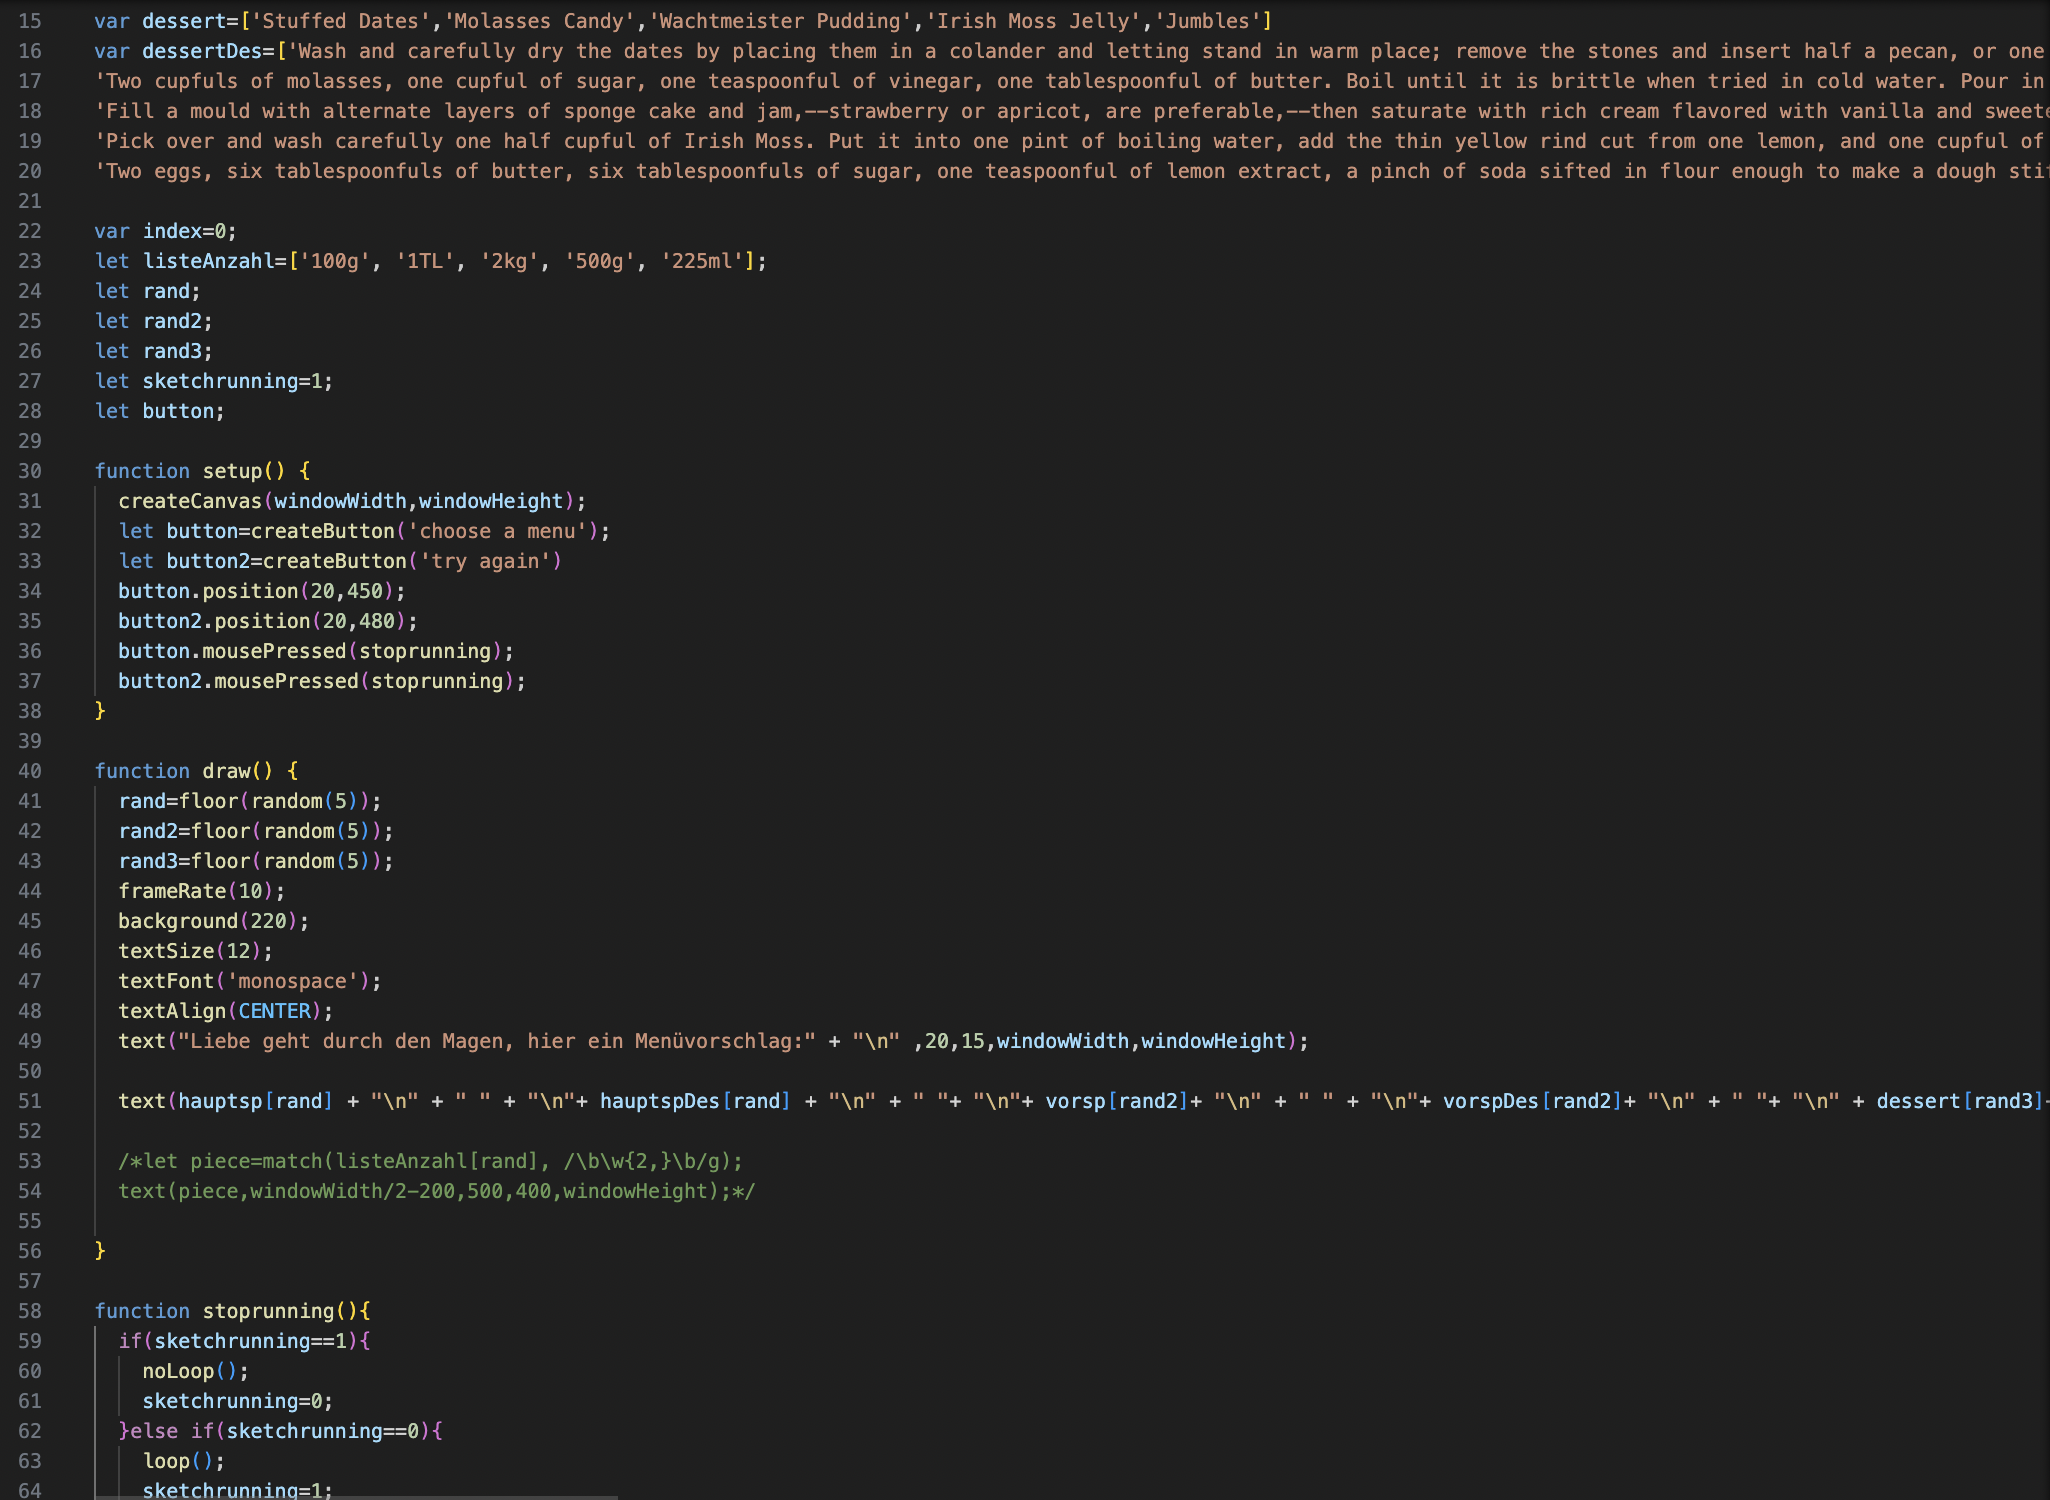Click 'rand' in the 'let rand;' declaration on line 24
This screenshot has height=1500, width=2050.
pyautogui.click(x=166, y=291)
